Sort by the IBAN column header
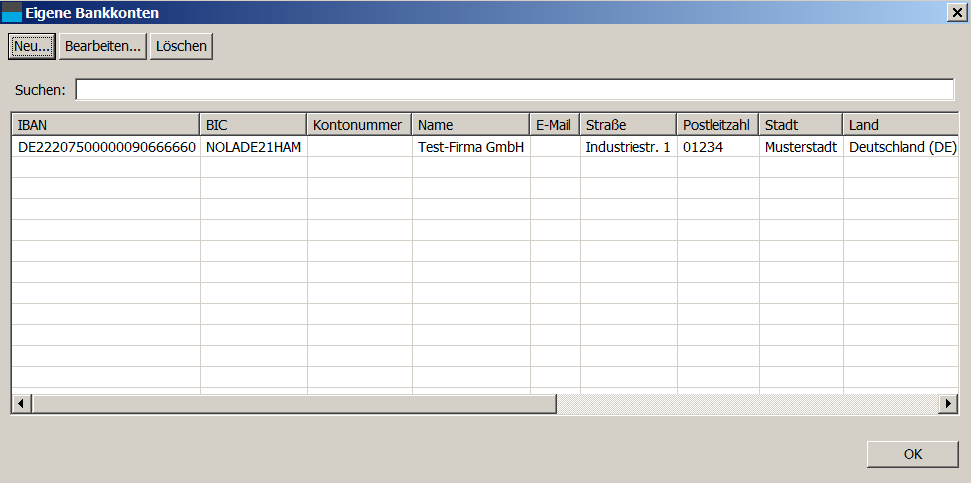The width and height of the screenshot is (971, 483). point(106,124)
